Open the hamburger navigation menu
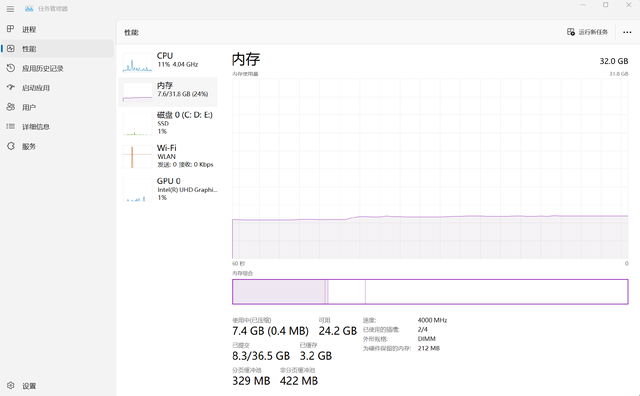Viewport: 640px width, 396px height. pos(10,9)
